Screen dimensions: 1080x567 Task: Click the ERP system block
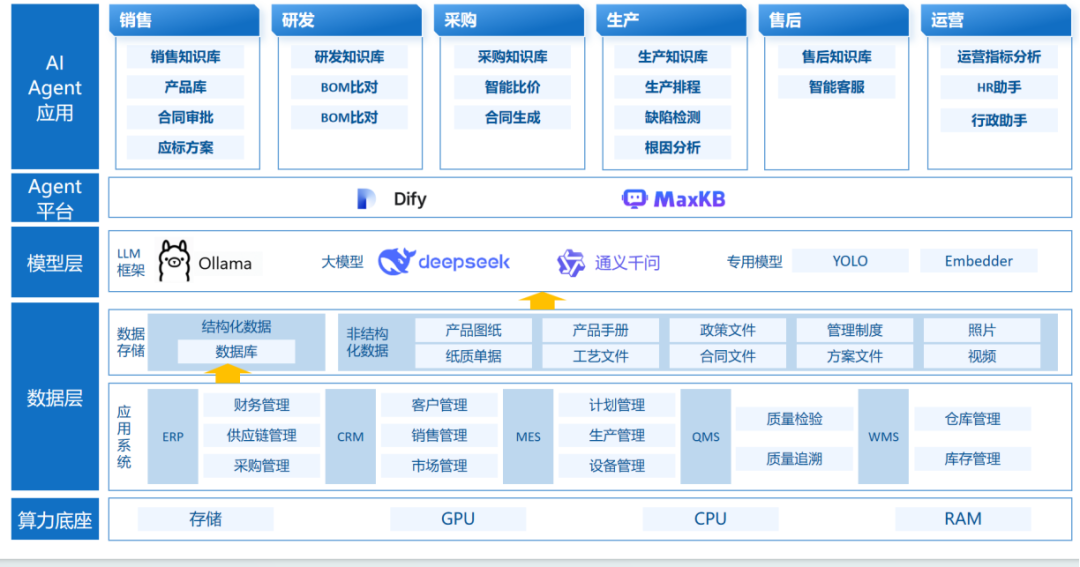point(173,437)
